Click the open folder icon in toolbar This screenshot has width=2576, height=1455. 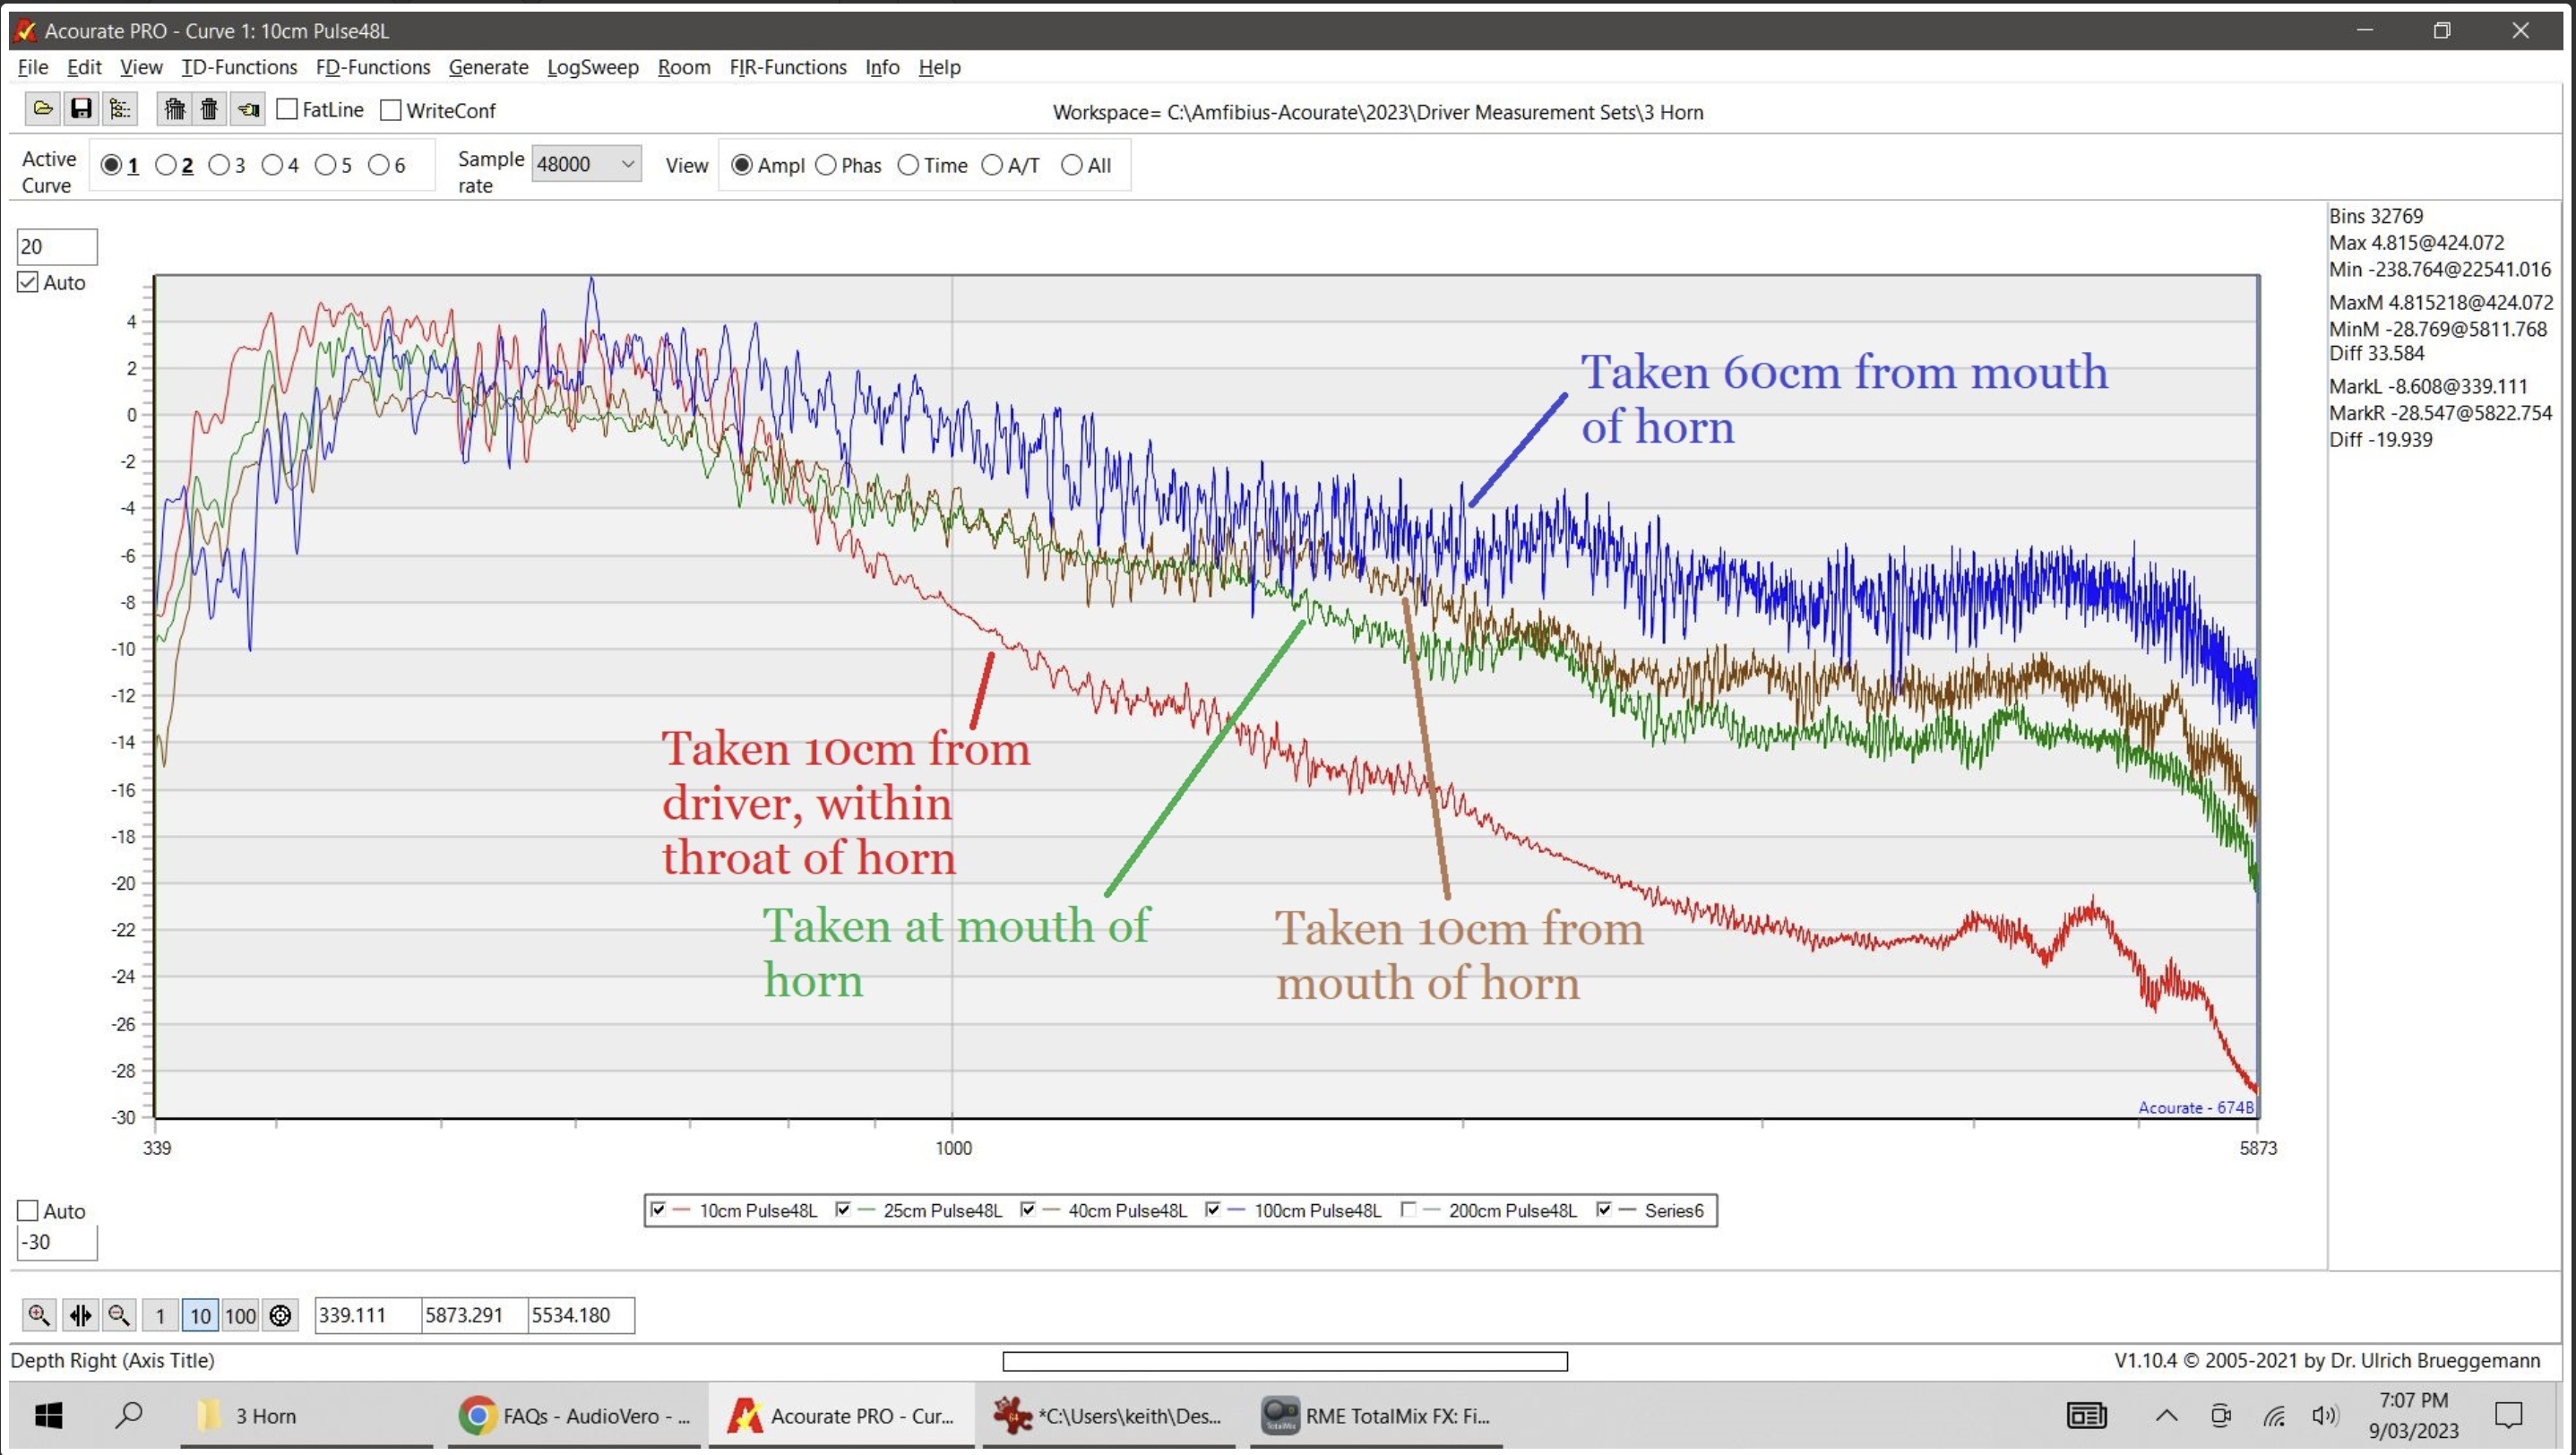coord(43,109)
